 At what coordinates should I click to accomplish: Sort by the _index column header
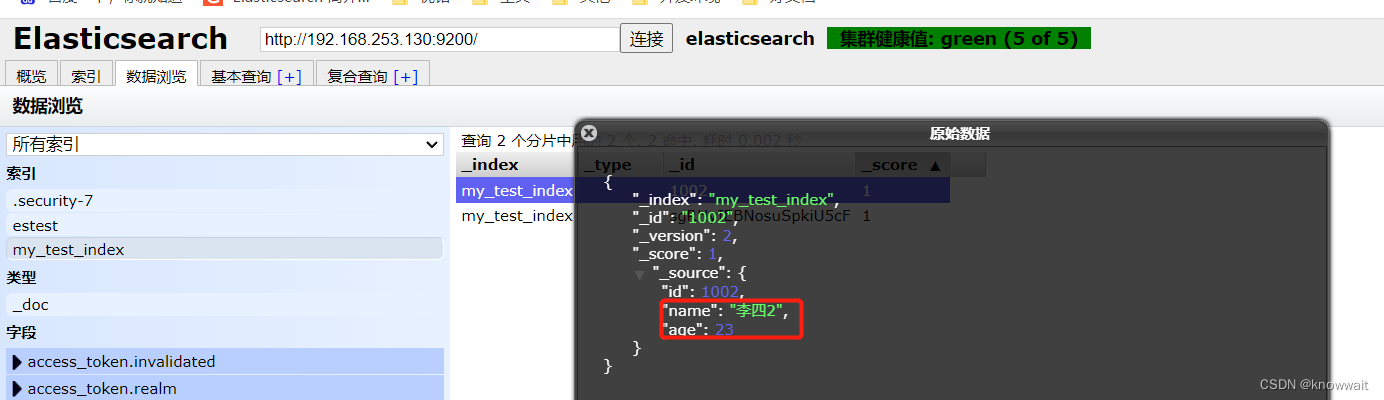point(516,165)
